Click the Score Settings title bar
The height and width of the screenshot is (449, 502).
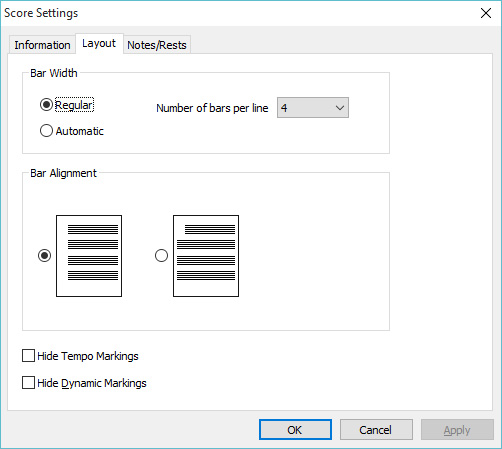(233, 13)
